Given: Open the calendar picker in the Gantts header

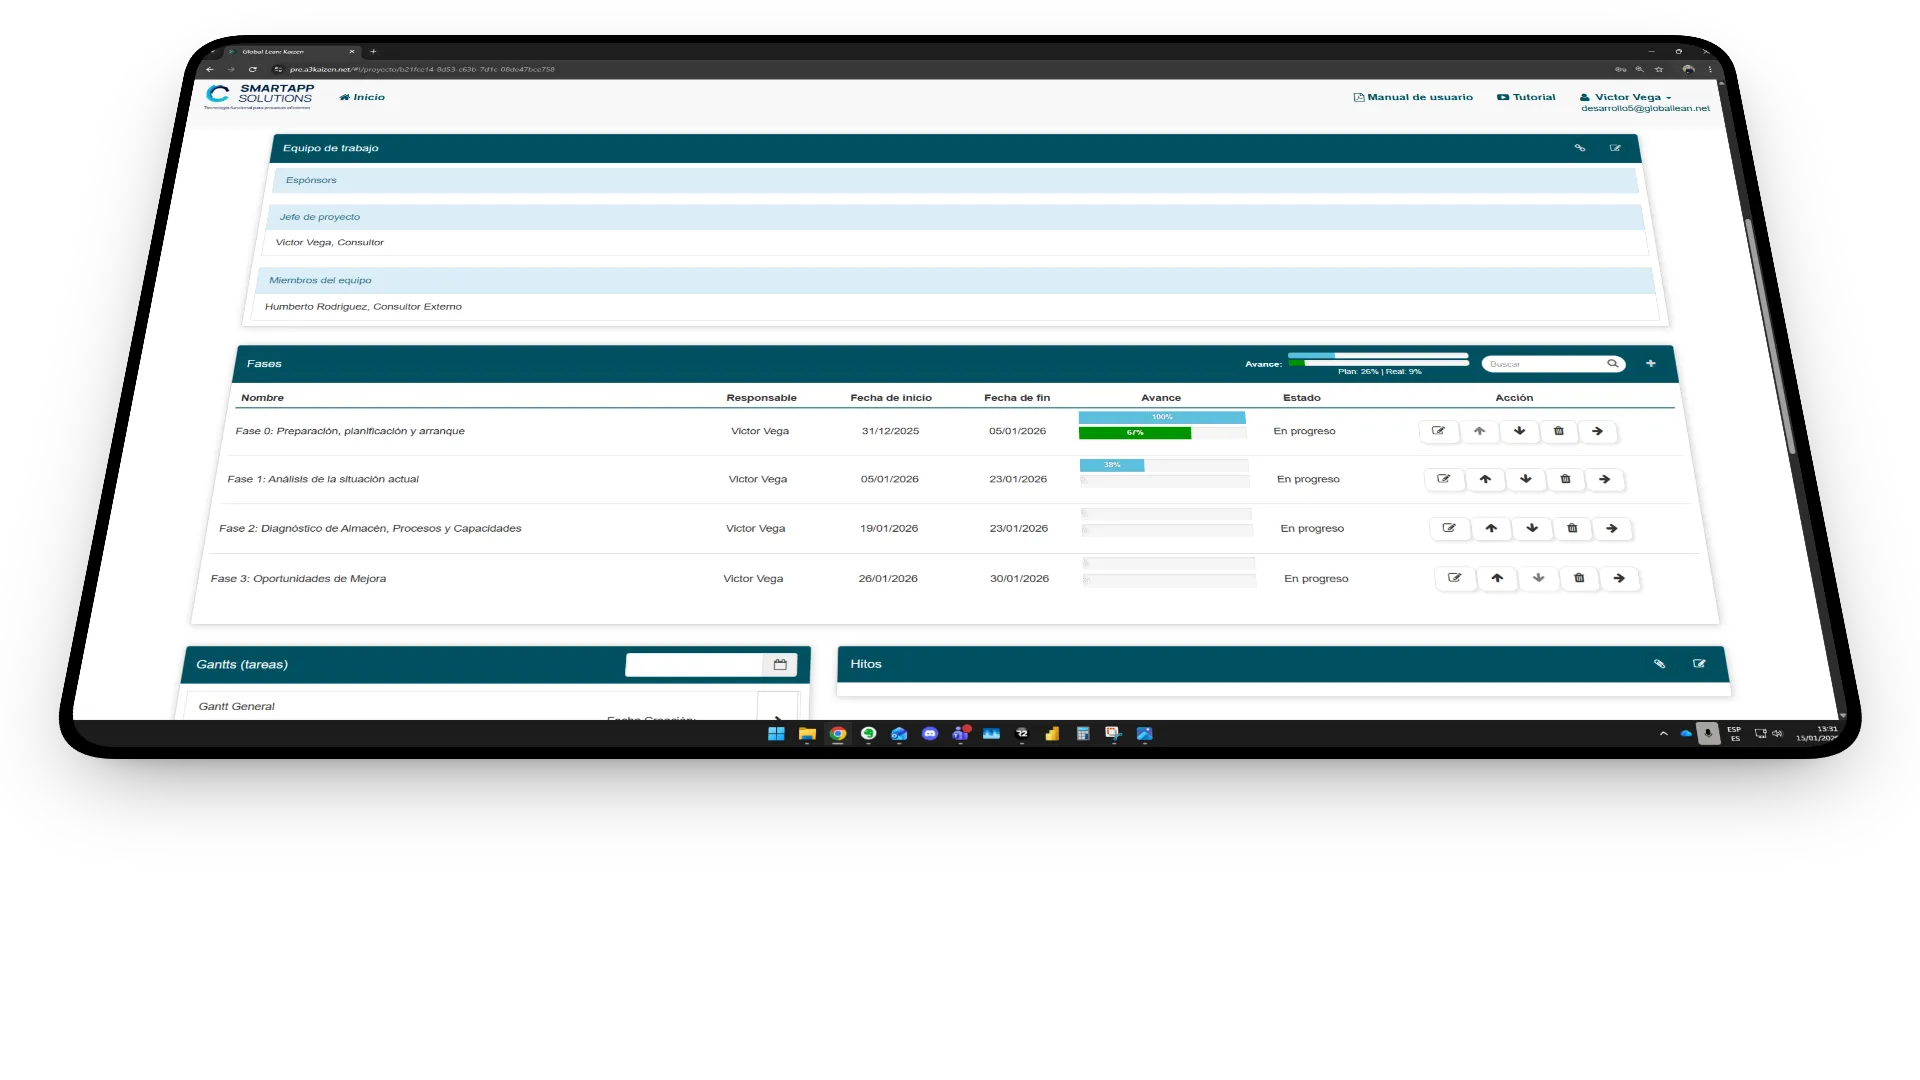Looking at the screenshot, I should pos(780,665).
